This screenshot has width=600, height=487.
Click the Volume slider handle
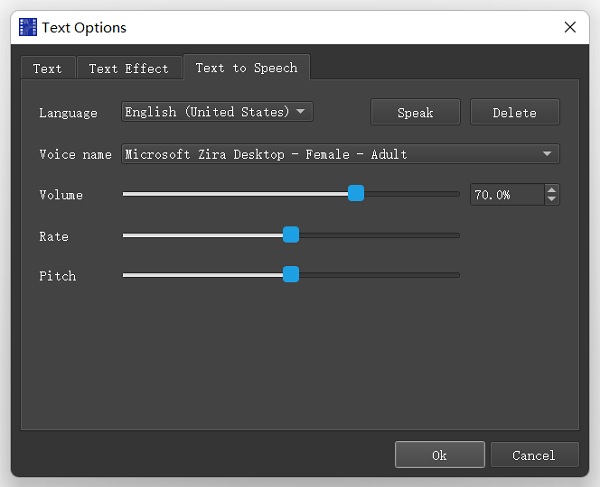point(356,193)
